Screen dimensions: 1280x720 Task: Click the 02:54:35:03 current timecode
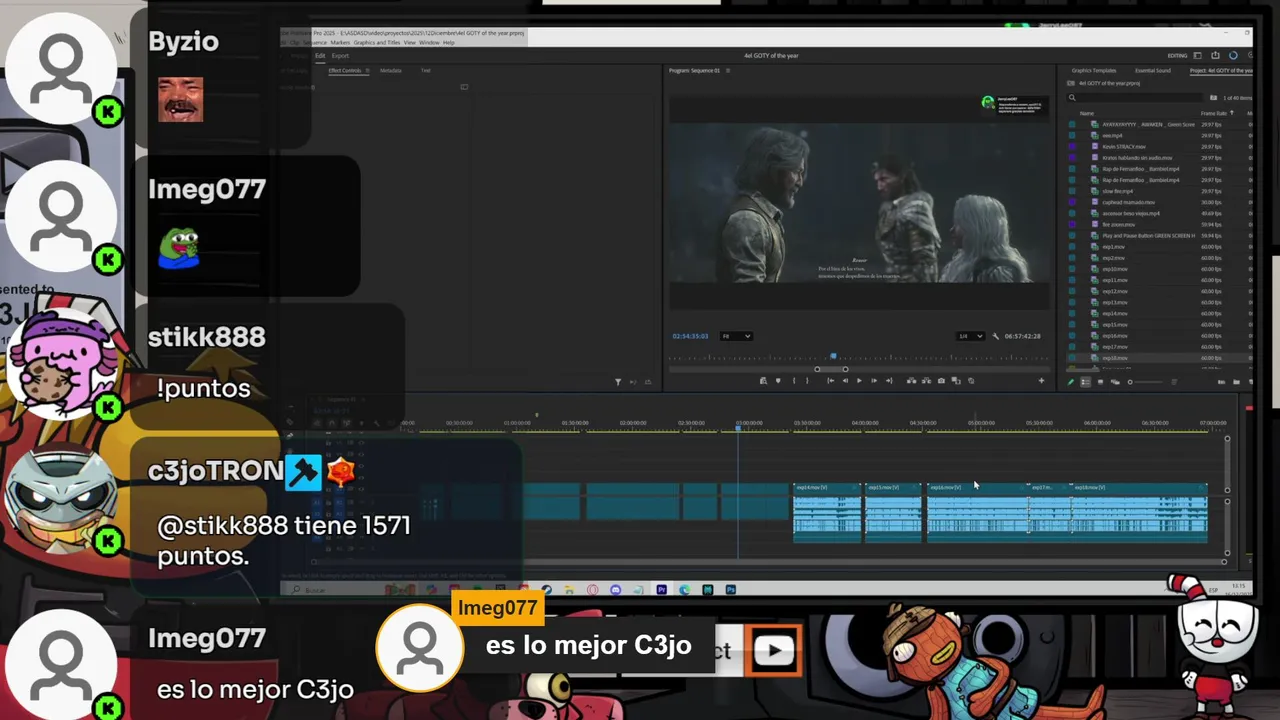[x=690, y=336]
